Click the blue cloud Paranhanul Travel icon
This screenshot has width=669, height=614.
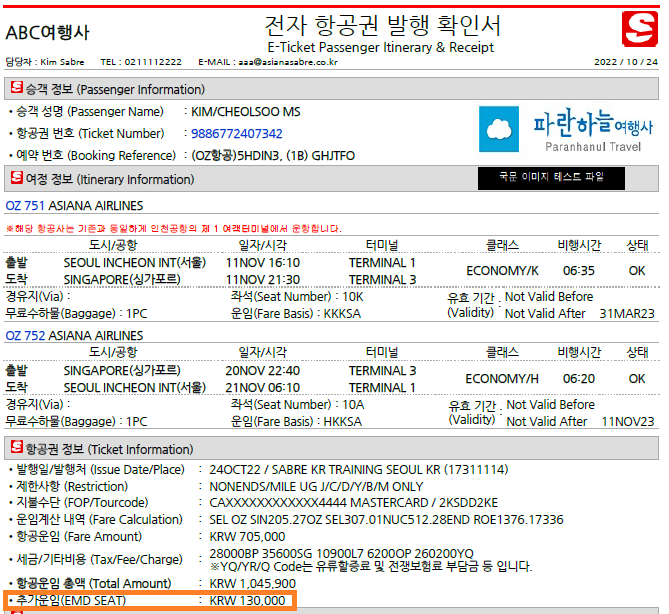[x=499, y=129]
